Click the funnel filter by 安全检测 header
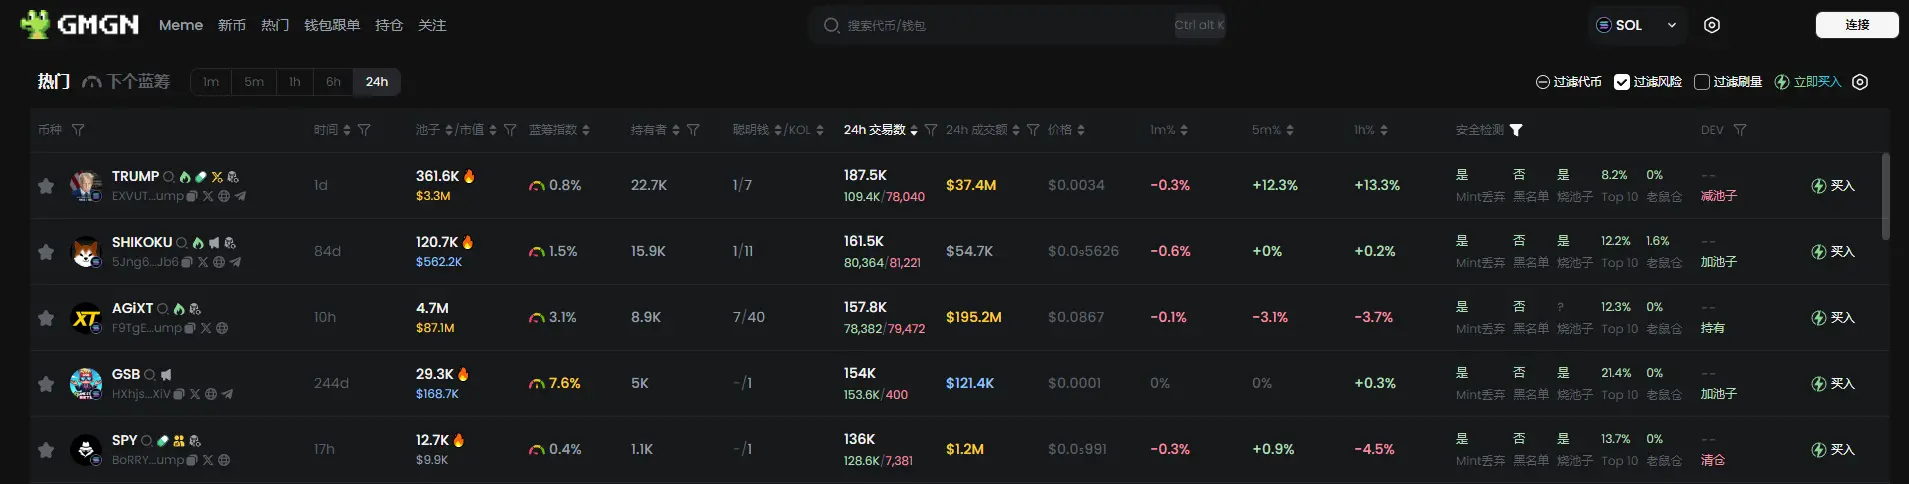 1516,130
